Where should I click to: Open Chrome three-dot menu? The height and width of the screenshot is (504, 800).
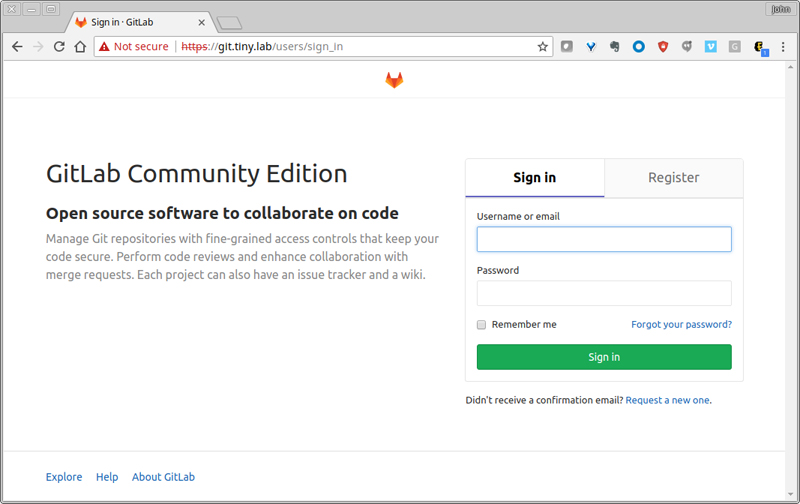point(783,46)
